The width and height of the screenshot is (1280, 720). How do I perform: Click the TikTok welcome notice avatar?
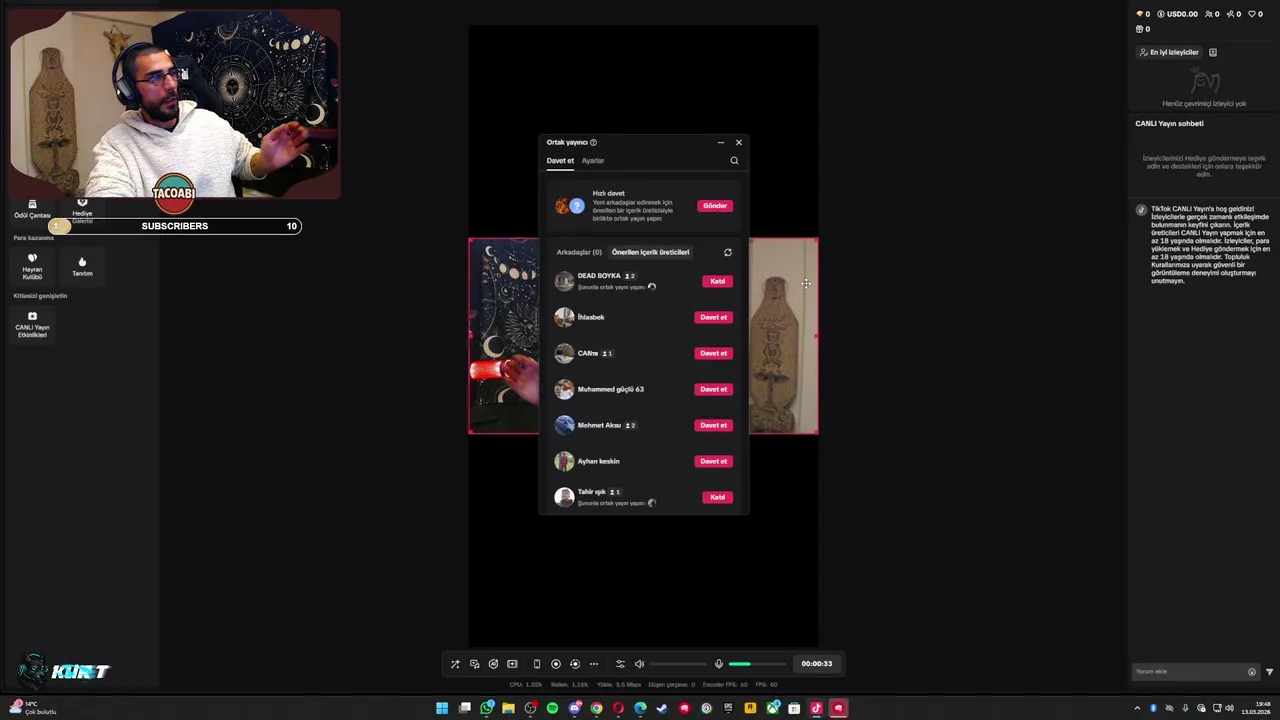(1141, 210)
